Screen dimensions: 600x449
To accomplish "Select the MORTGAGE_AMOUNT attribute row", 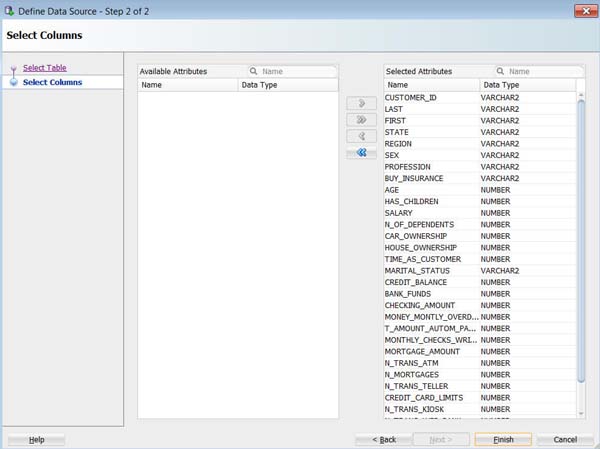I will click(x=480, y=351).
